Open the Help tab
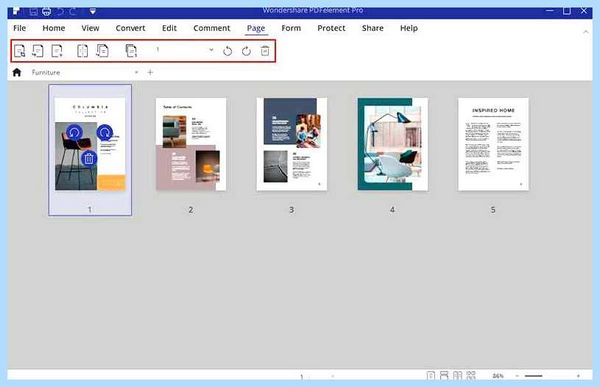 click(x=409, y=28)
